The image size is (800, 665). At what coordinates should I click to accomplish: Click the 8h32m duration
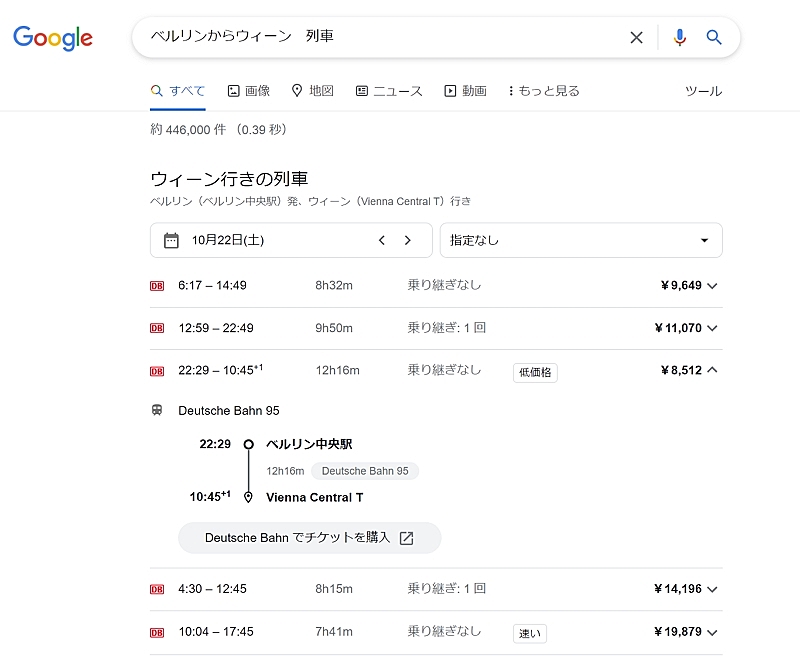pos(334,285)
